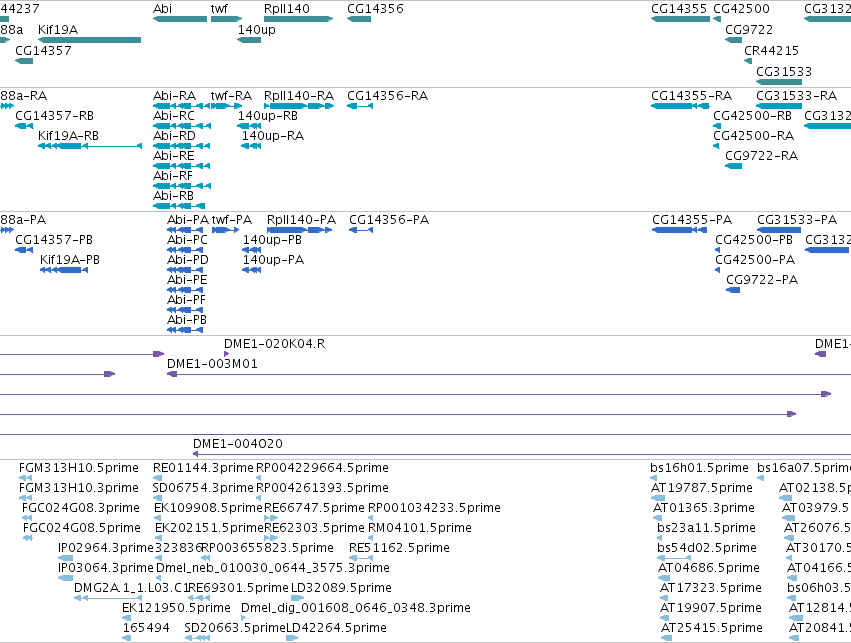This screenshot has width=851, height=643.
Task: Click the IP02964.3prime EST
Action: pyautogui.click(x=65, y=558)
